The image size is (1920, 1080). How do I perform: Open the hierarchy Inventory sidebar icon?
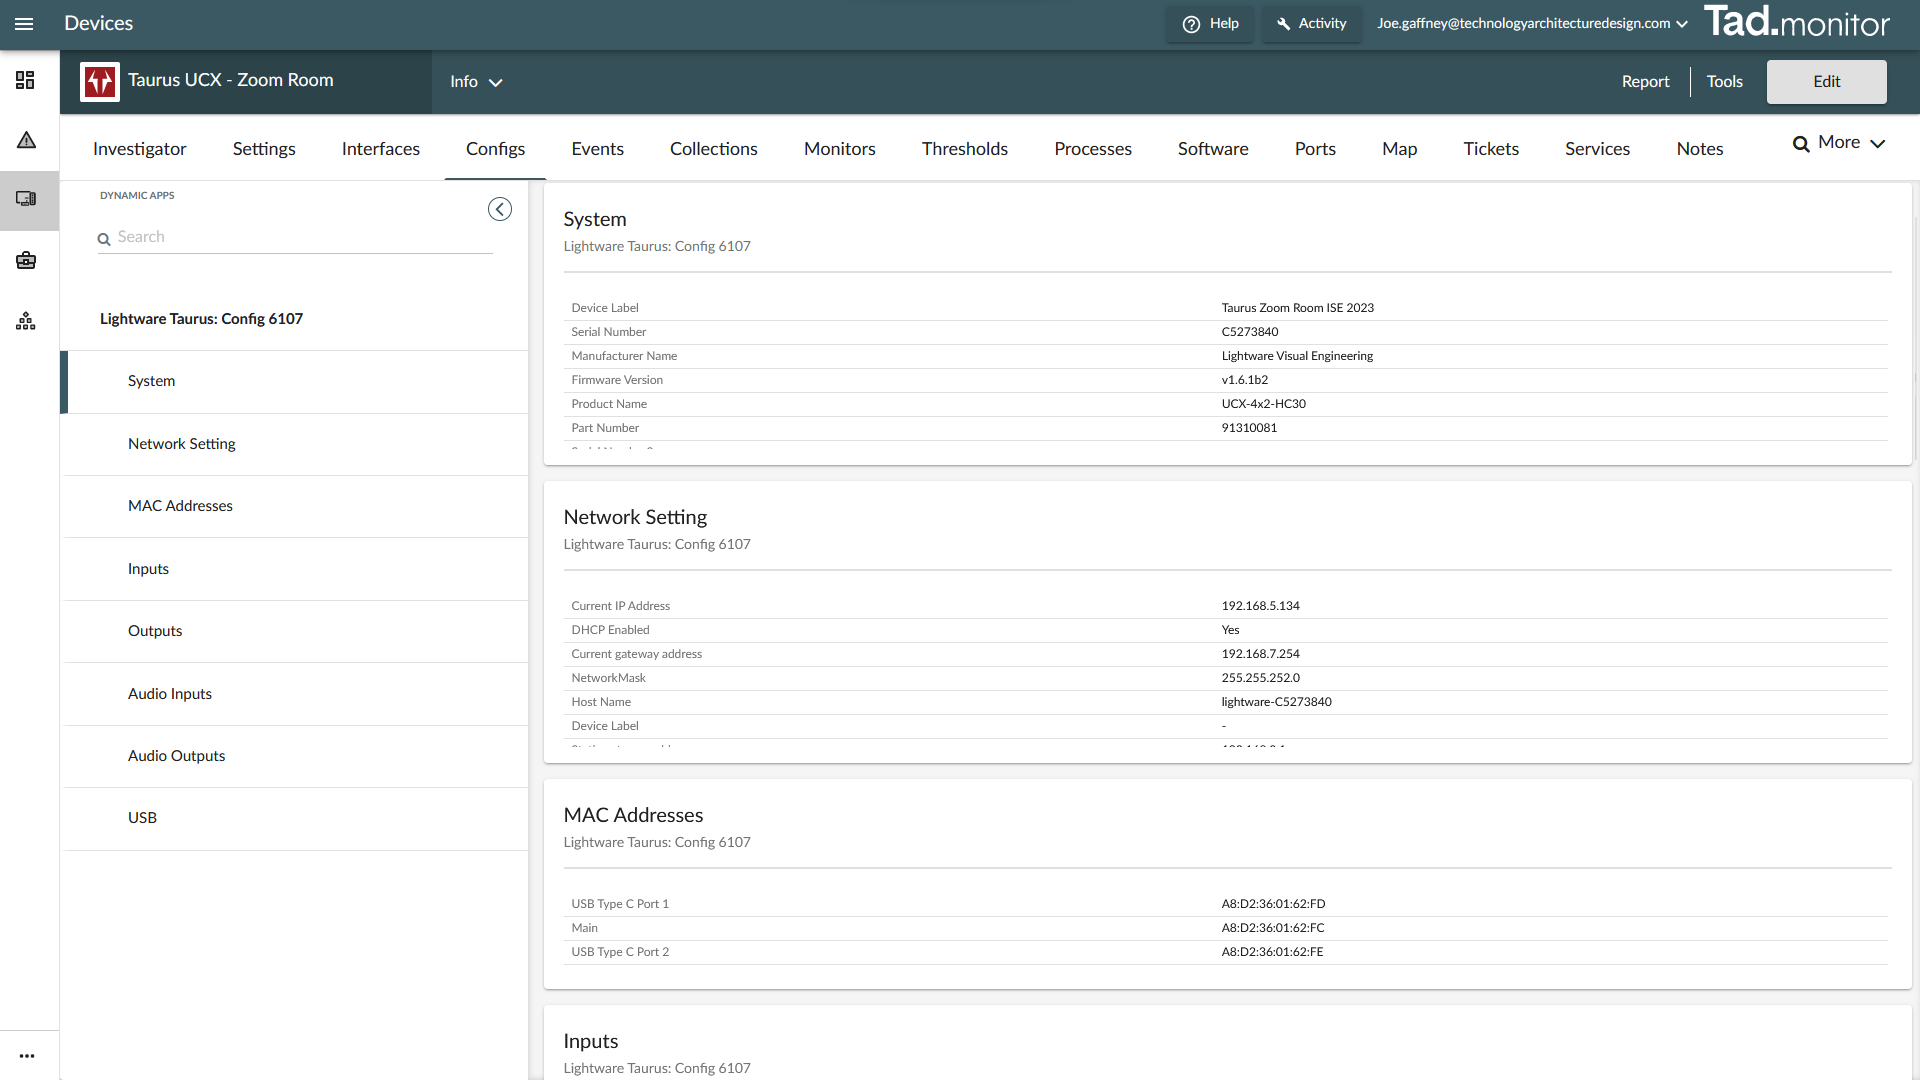click(x=26, y=321)
